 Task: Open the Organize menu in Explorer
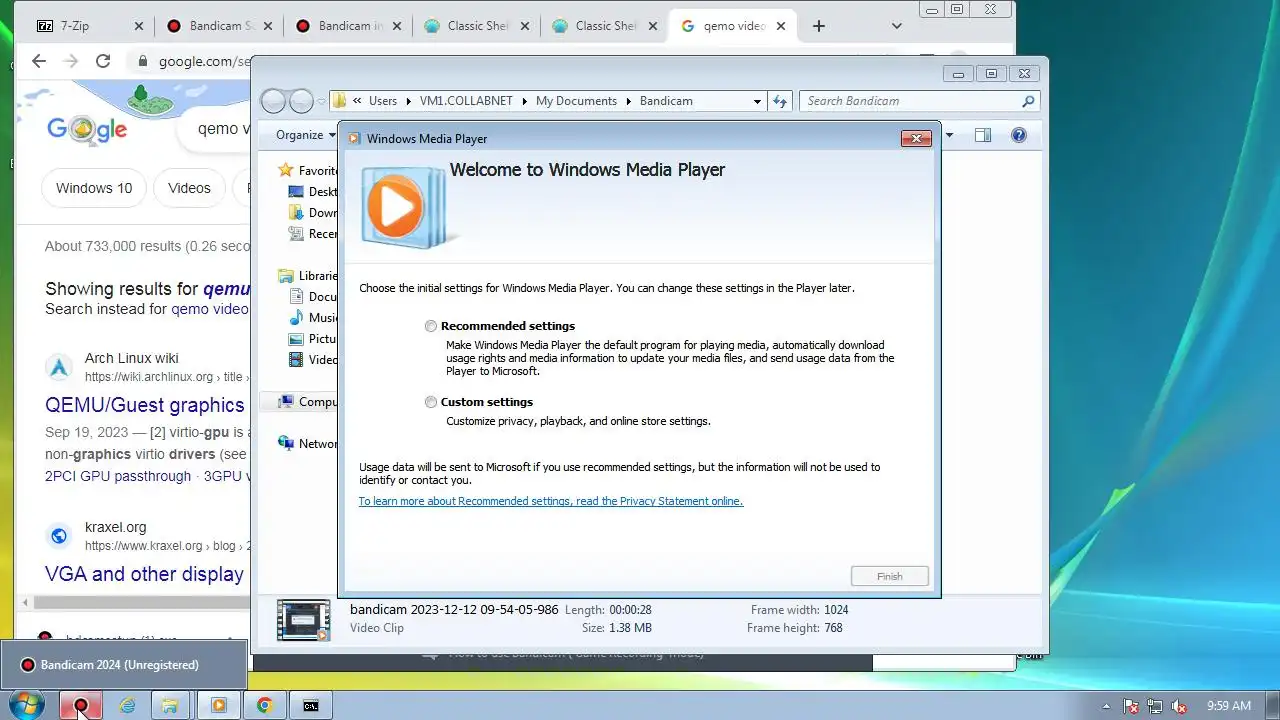(306, 135)
